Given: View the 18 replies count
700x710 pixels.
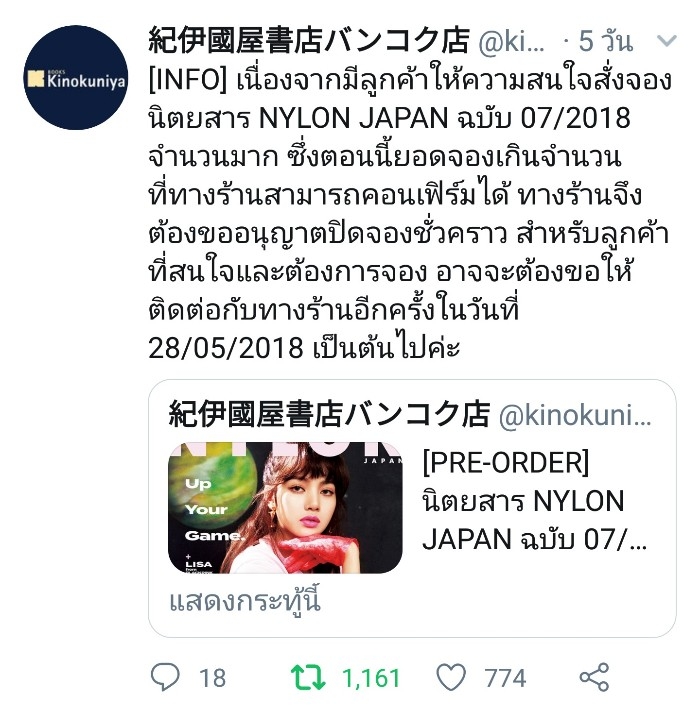Looking at the screenshot, I should pyautogui.click(x=212, y=678).
